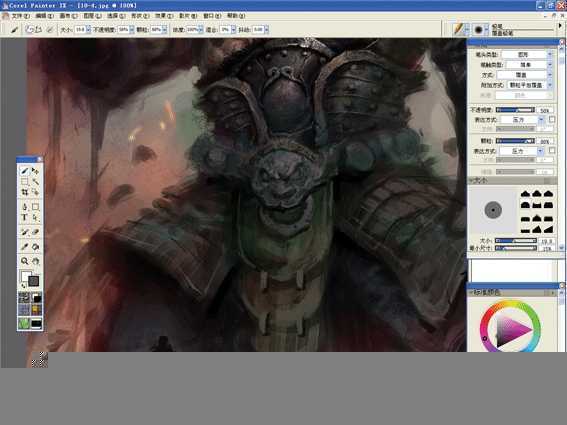Select the Dropper tool
567x425 pixels.
click(x=24, y=247)
